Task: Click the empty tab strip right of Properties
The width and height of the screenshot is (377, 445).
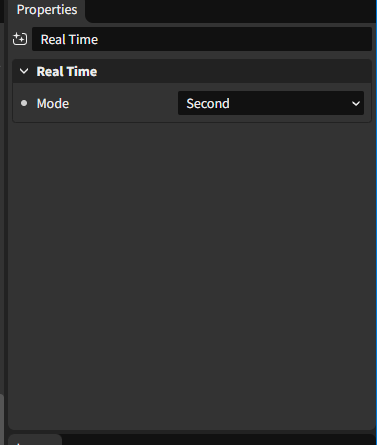Action: click(230, 11)
